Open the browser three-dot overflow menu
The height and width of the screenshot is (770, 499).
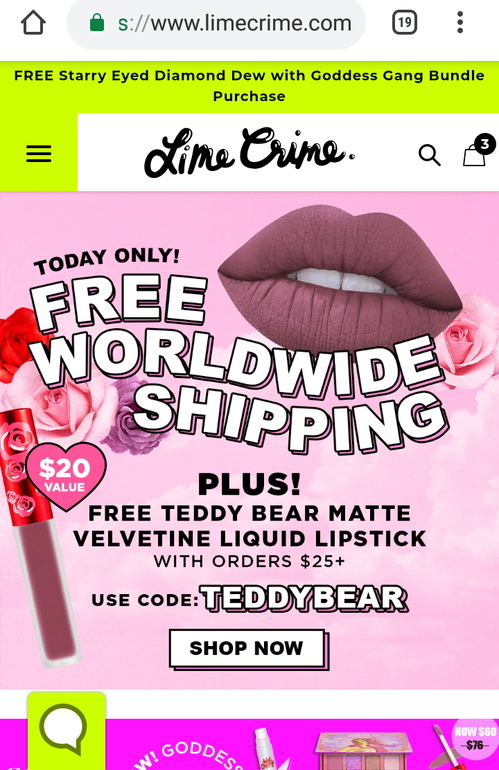point(460,23)
